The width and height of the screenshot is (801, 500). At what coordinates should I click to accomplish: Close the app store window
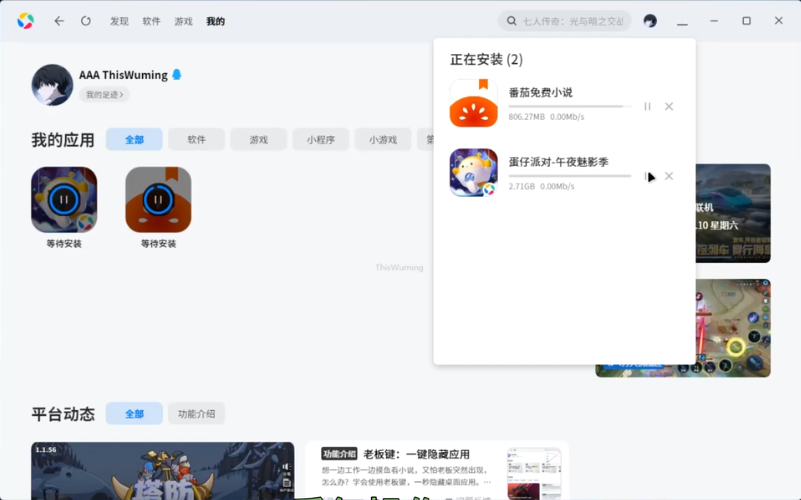pos(779,21)
